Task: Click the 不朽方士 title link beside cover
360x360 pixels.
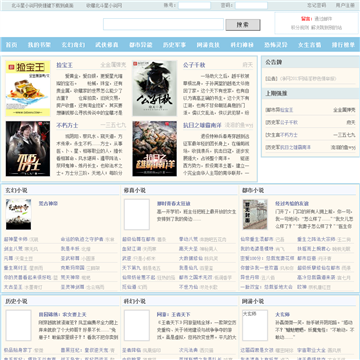Action: coord(67,125)
